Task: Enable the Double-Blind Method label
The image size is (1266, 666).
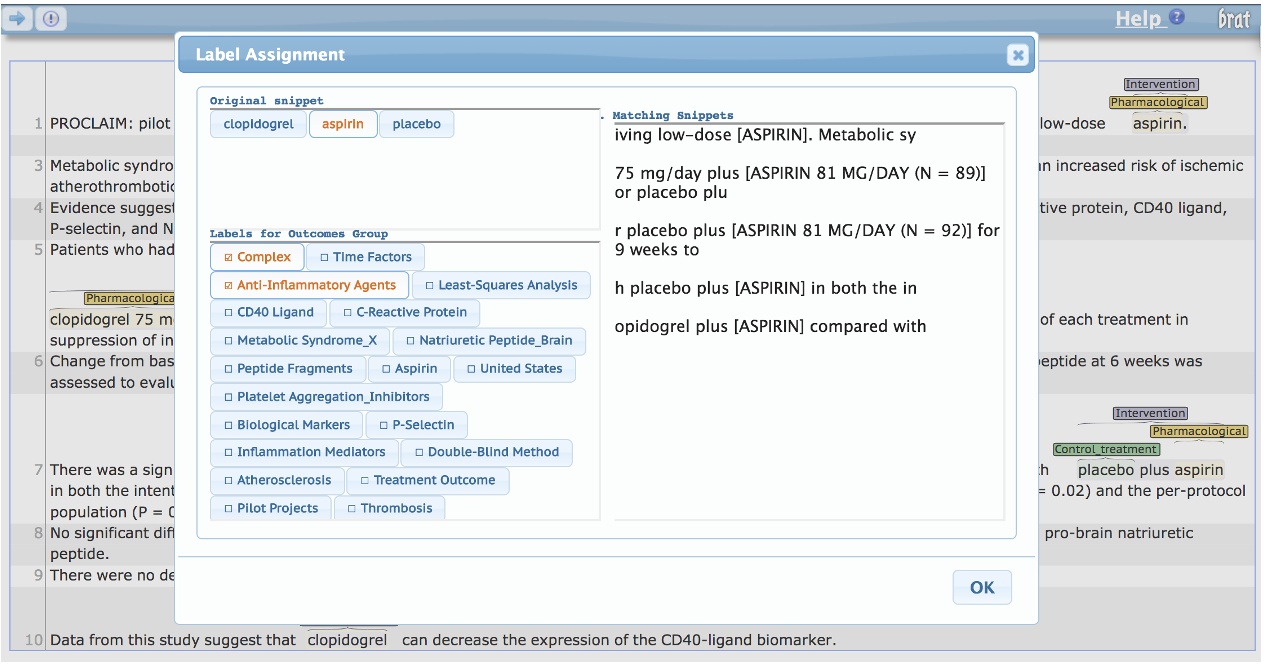Action: click(x=486, y=452)
